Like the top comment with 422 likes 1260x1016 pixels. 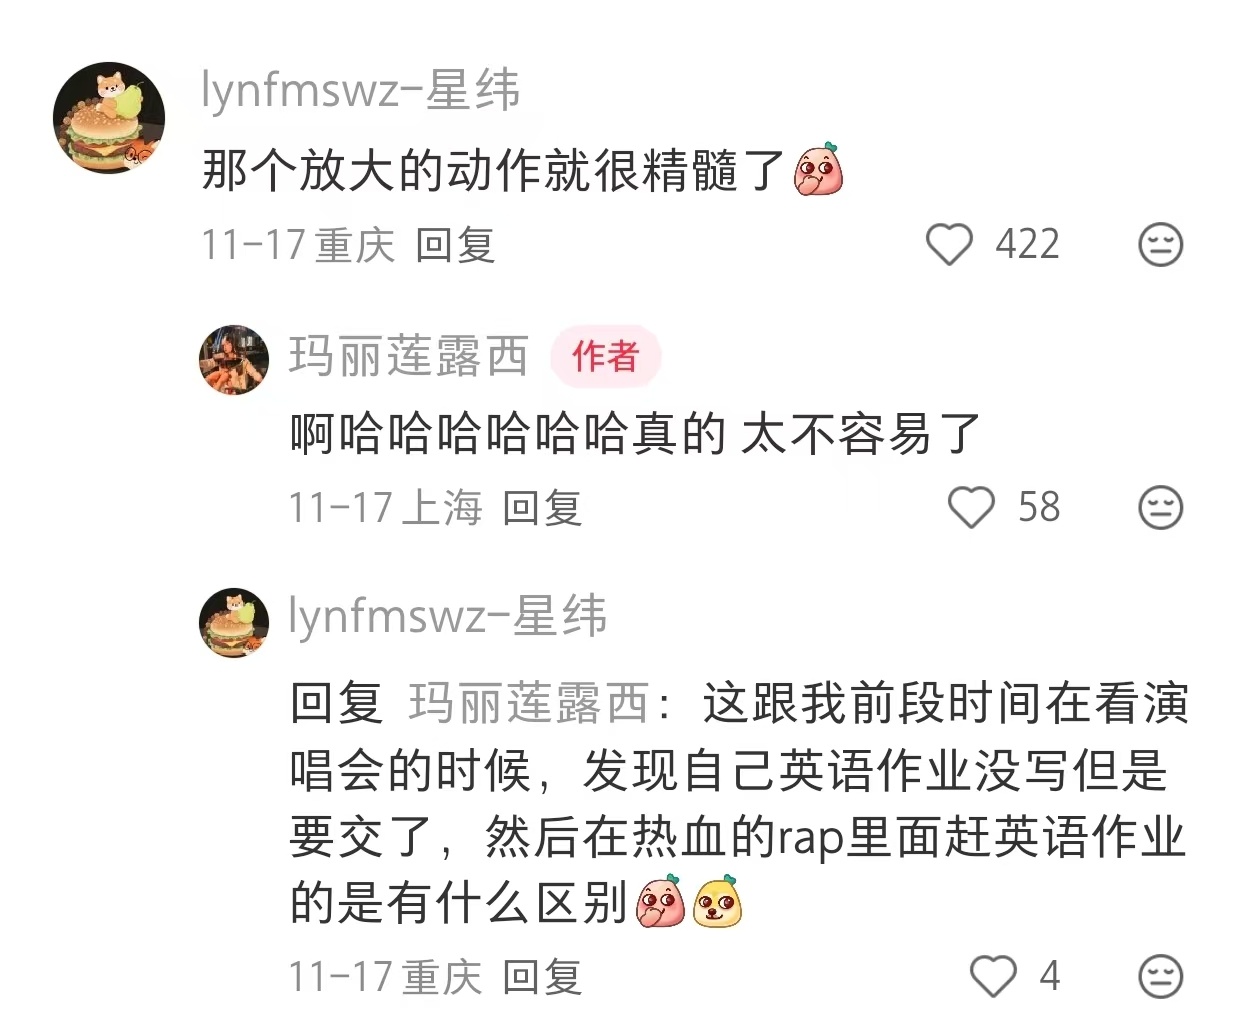click(949, 245)
